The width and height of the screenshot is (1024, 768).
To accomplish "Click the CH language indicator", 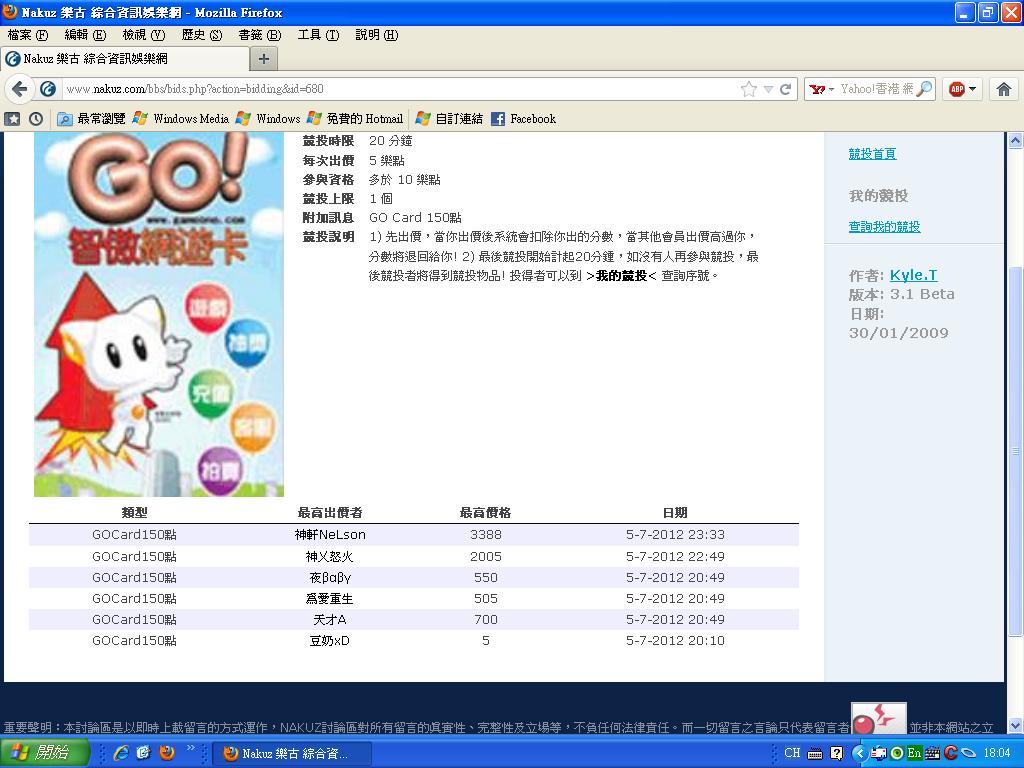I will 792,753.
